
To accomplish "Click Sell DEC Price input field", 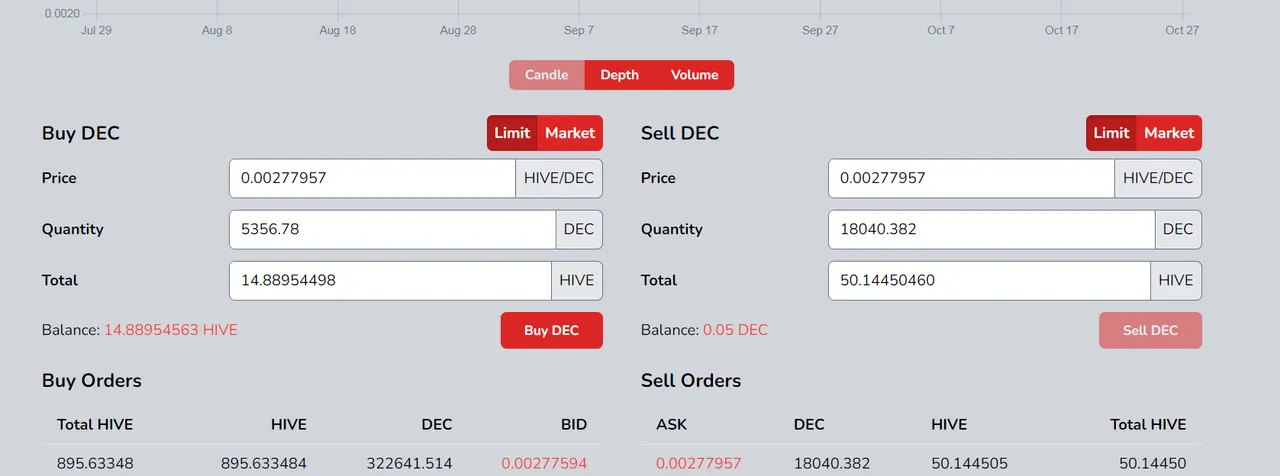I will click(x=971, y=178).
